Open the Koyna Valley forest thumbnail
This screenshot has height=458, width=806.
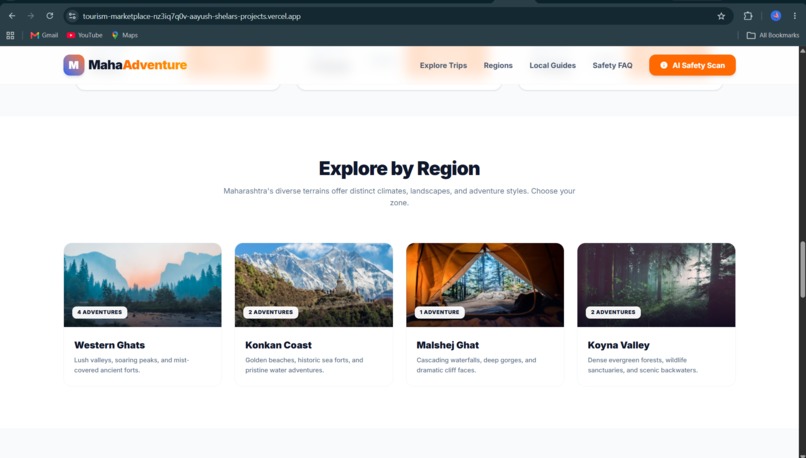coord(656,285)
